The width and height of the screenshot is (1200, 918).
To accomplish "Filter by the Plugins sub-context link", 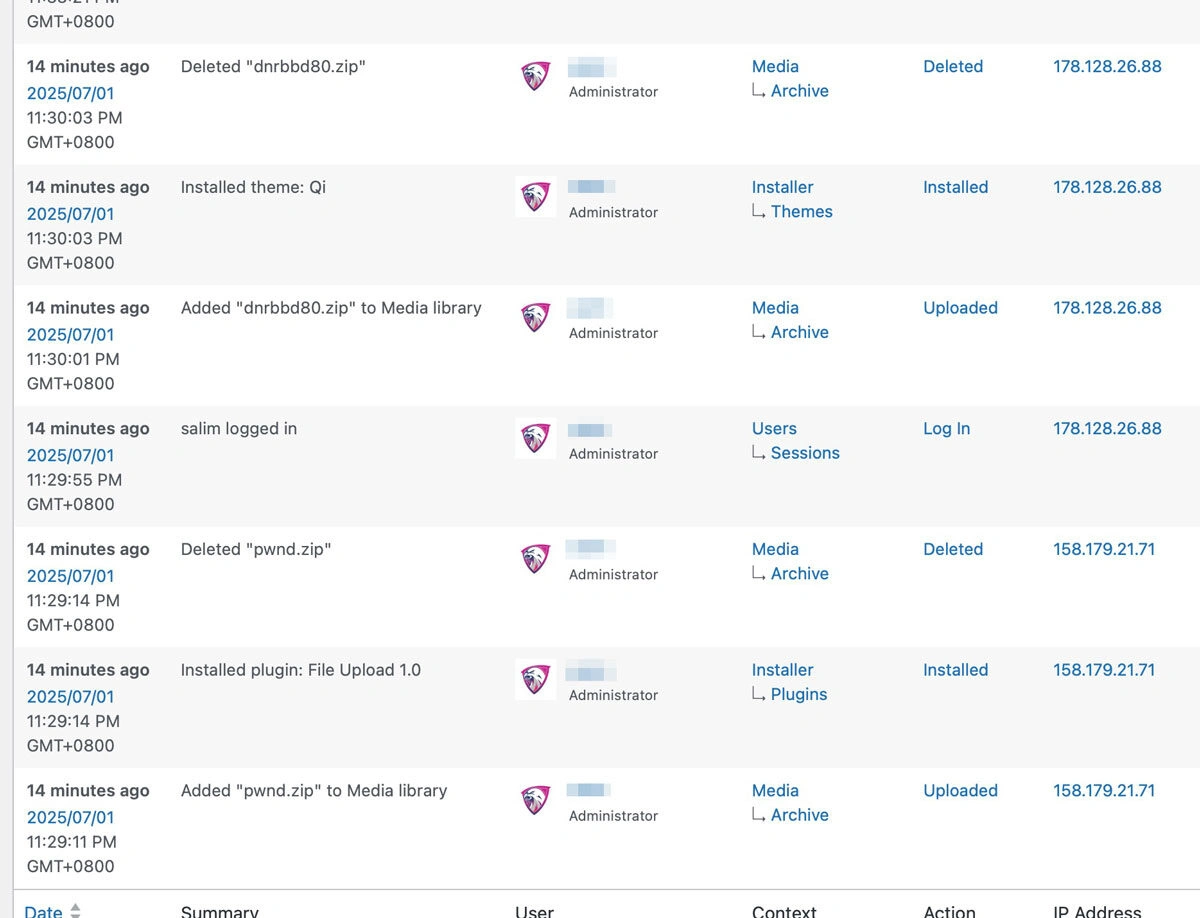I will (799, 695).
